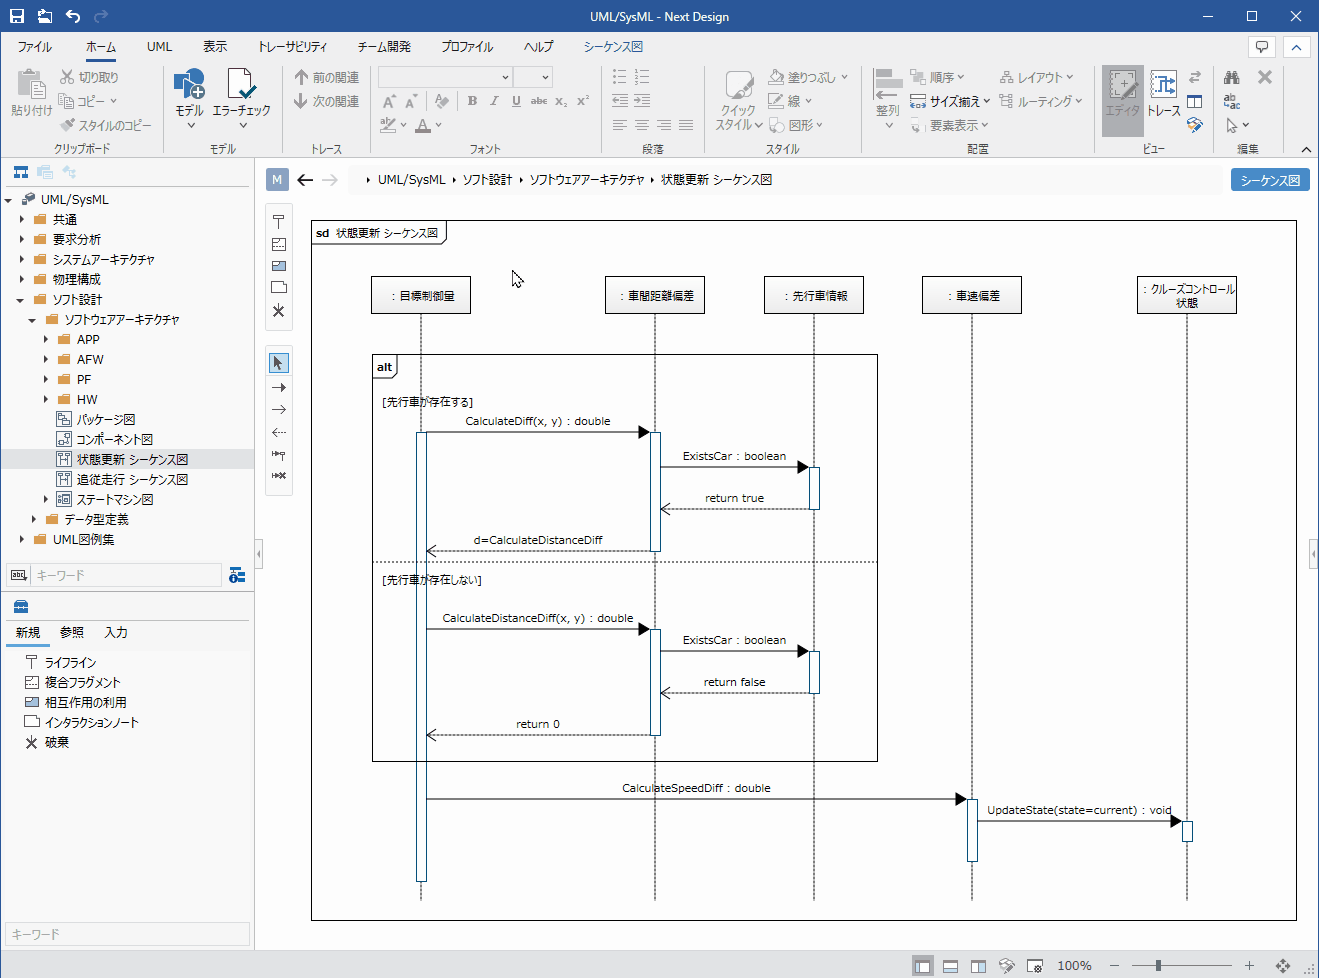This screenshot has height=978, width=1319.
Task: Click the Find binoculars icon
Action: pyautogui.click(x=1232, y=77)
